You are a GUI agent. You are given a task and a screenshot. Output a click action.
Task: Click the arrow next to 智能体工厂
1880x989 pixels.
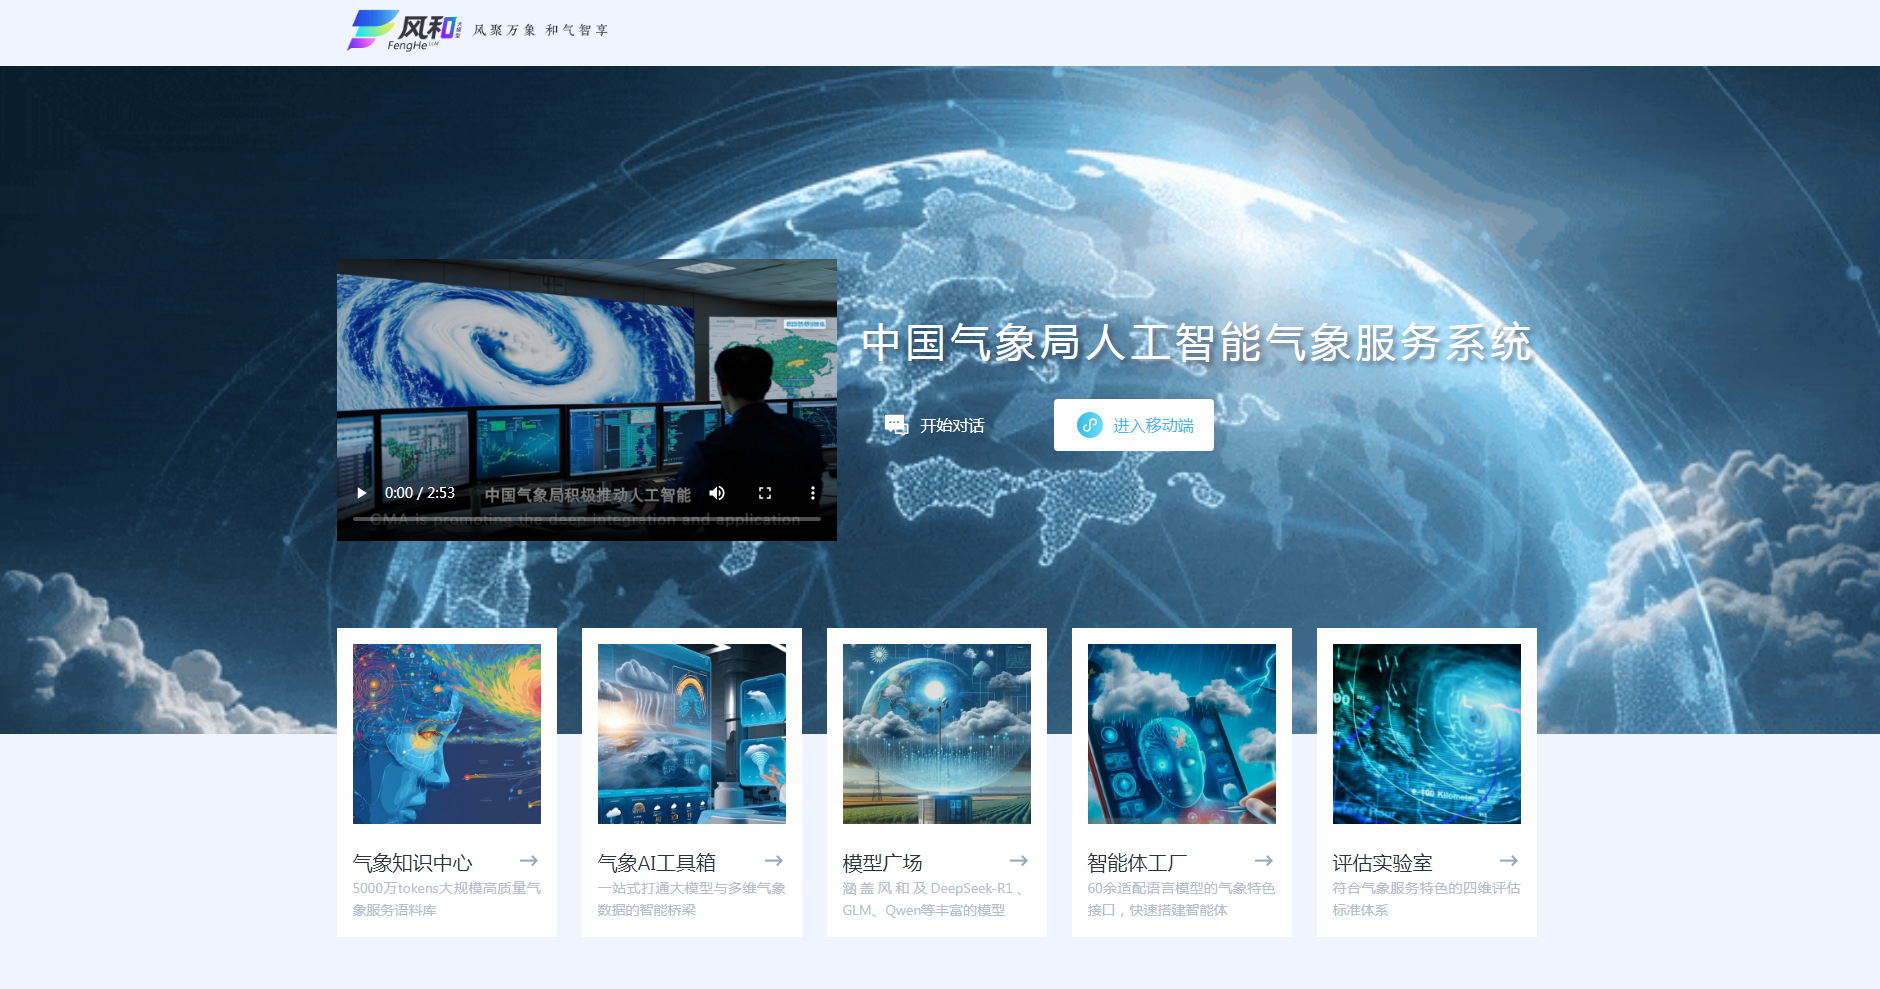[1264, 861]
